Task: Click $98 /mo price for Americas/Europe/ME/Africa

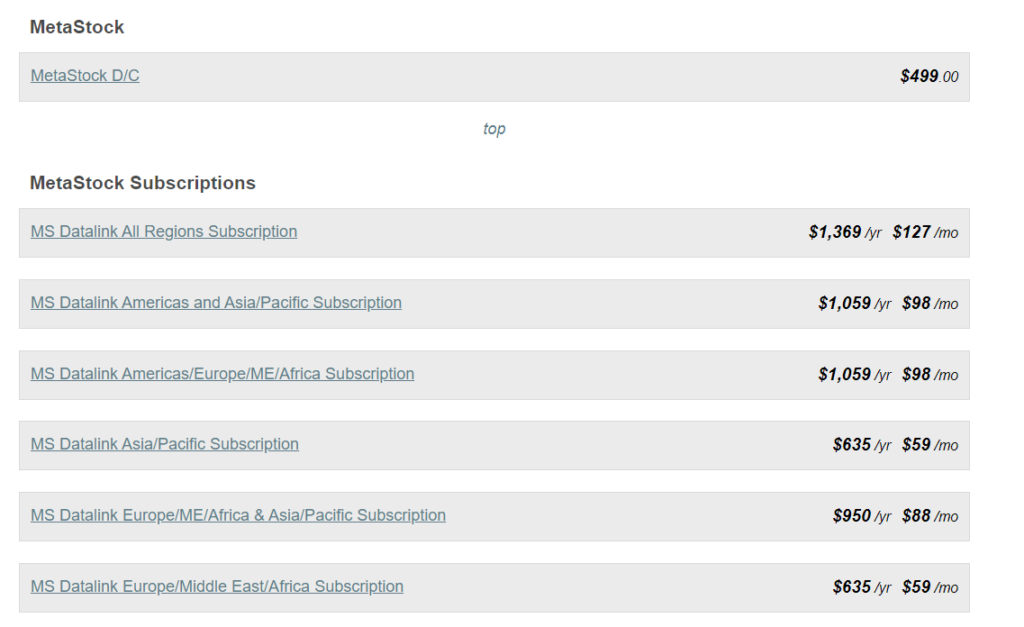Action: (x=930, y=375)
